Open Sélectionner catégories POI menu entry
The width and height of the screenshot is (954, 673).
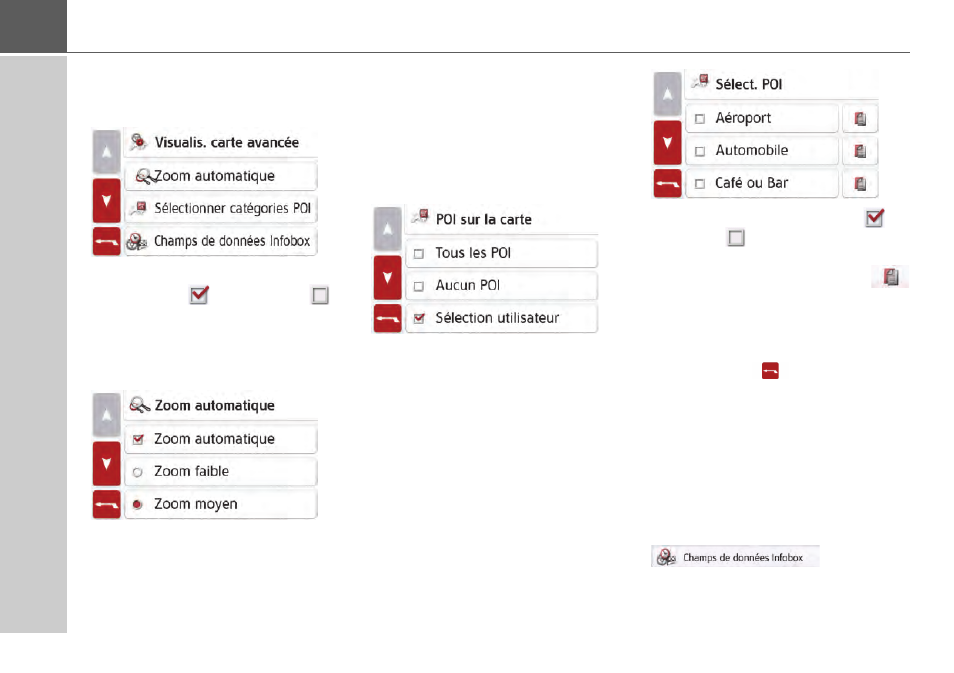click(x=221, y=209)
